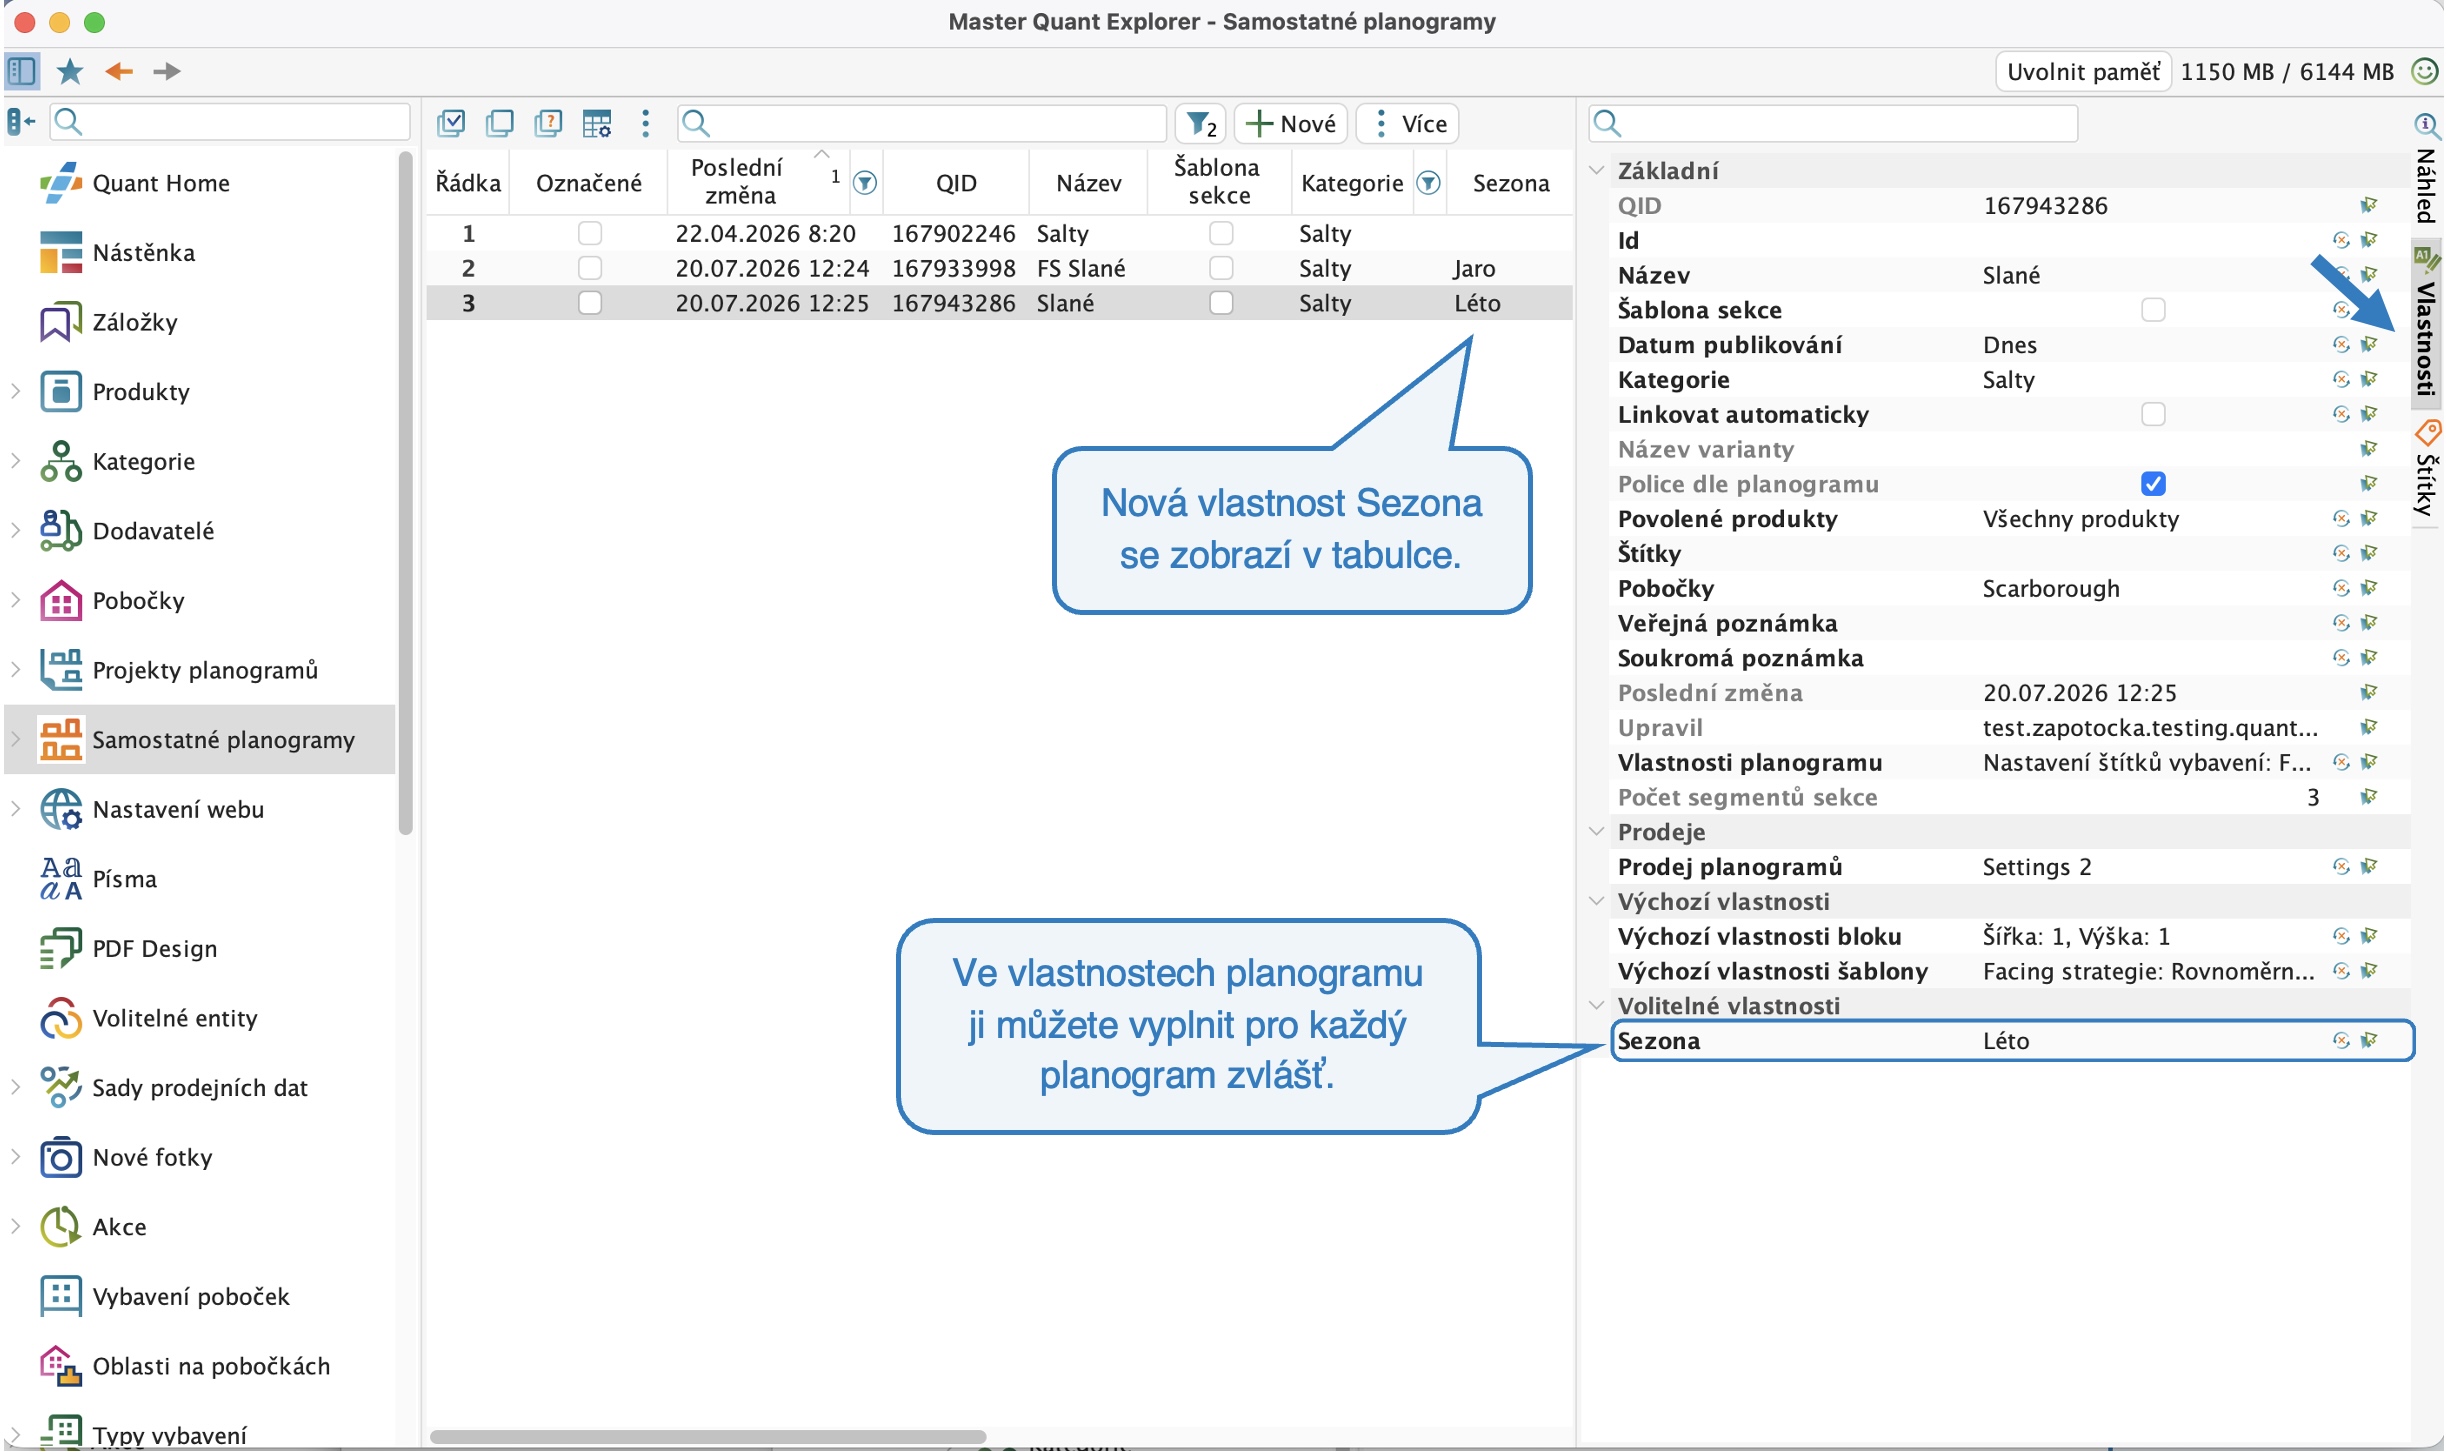2446x1452 pixels.
Task: Click the Uvolnit paměť button
Action: (2084, 71)
